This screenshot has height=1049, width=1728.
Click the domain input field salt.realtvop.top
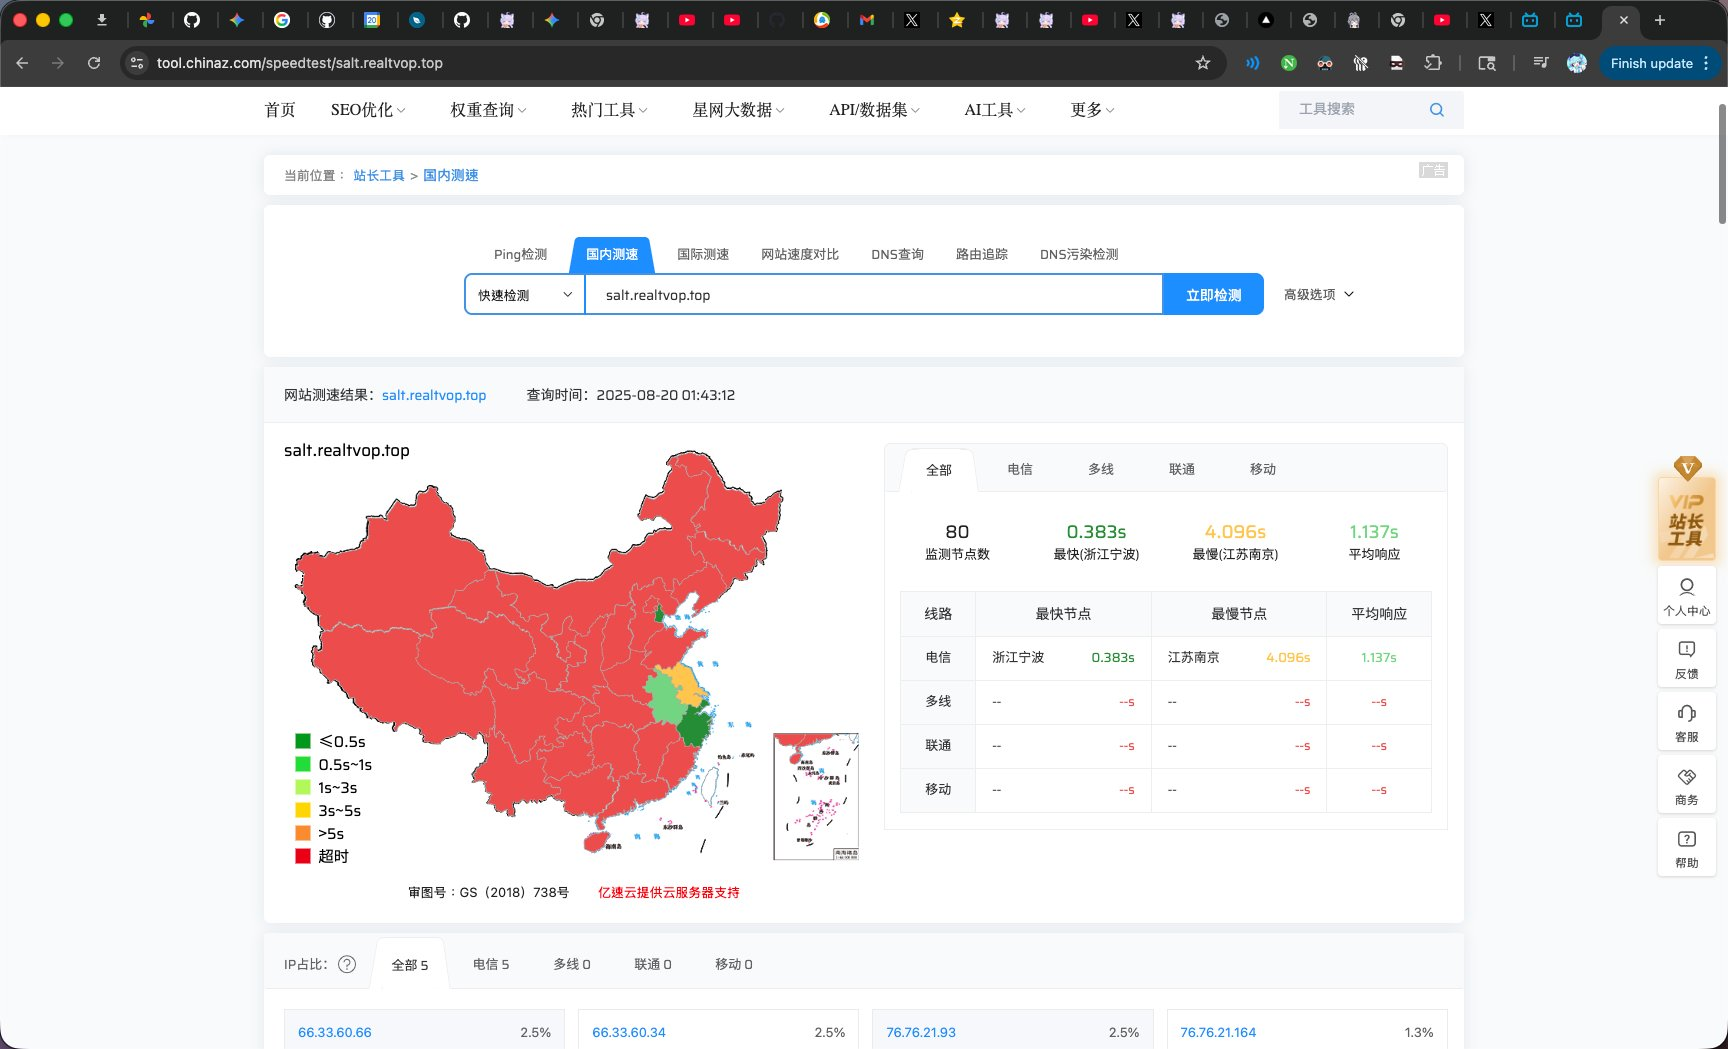[872, 295]
